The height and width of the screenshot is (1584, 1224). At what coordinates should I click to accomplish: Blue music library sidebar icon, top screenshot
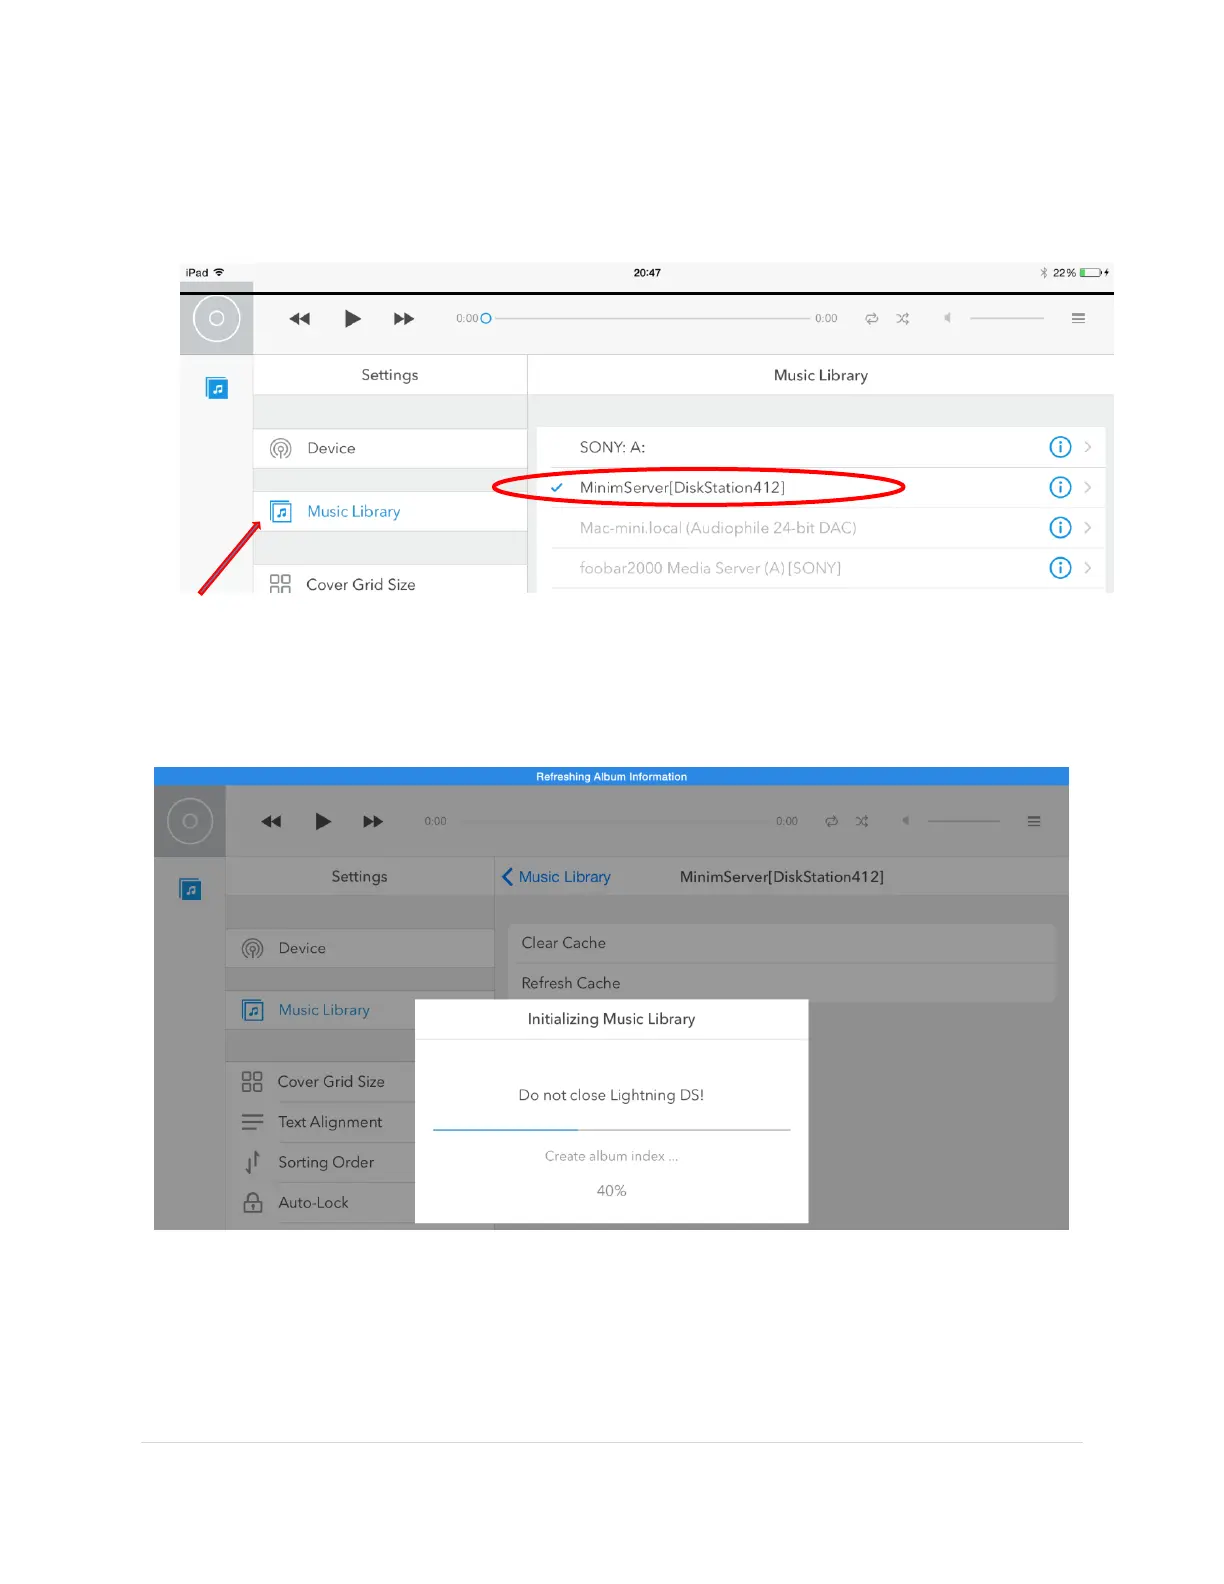217,388
